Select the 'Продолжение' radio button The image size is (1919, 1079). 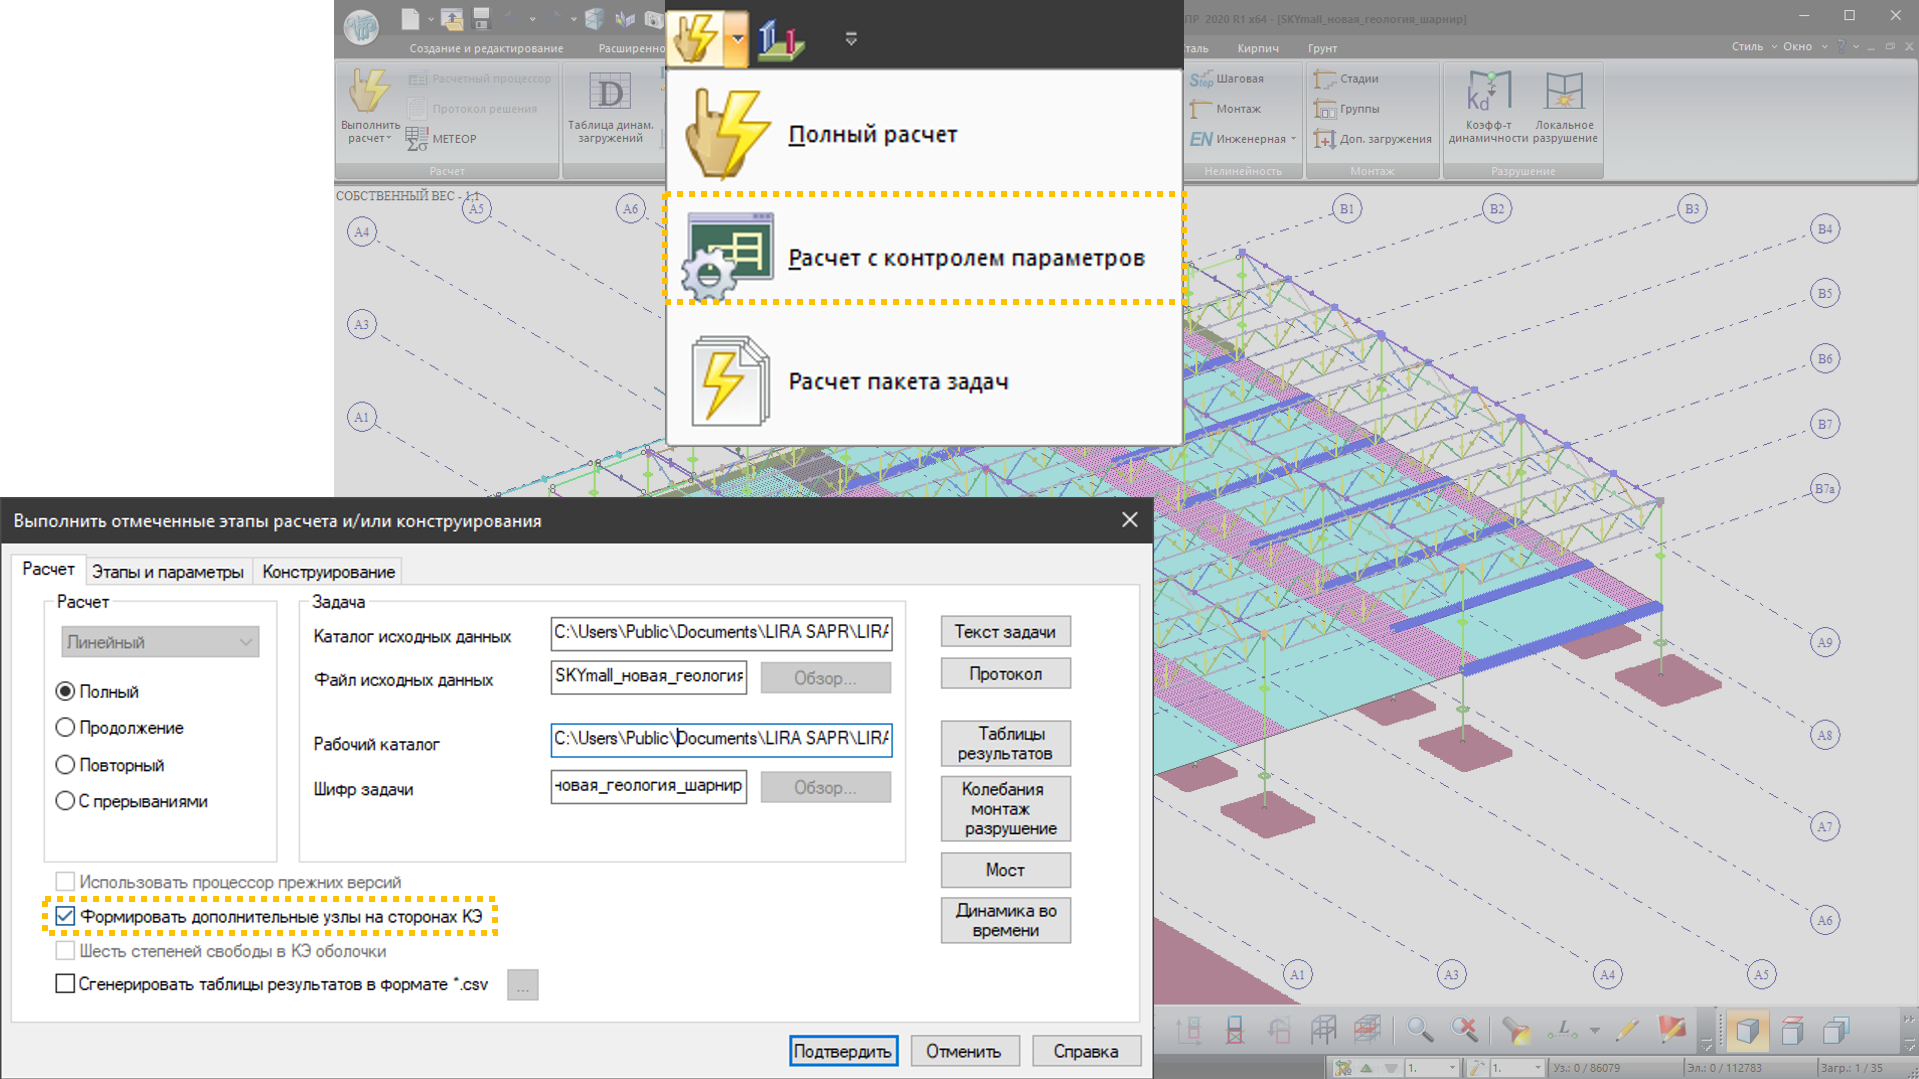(66, 728)
